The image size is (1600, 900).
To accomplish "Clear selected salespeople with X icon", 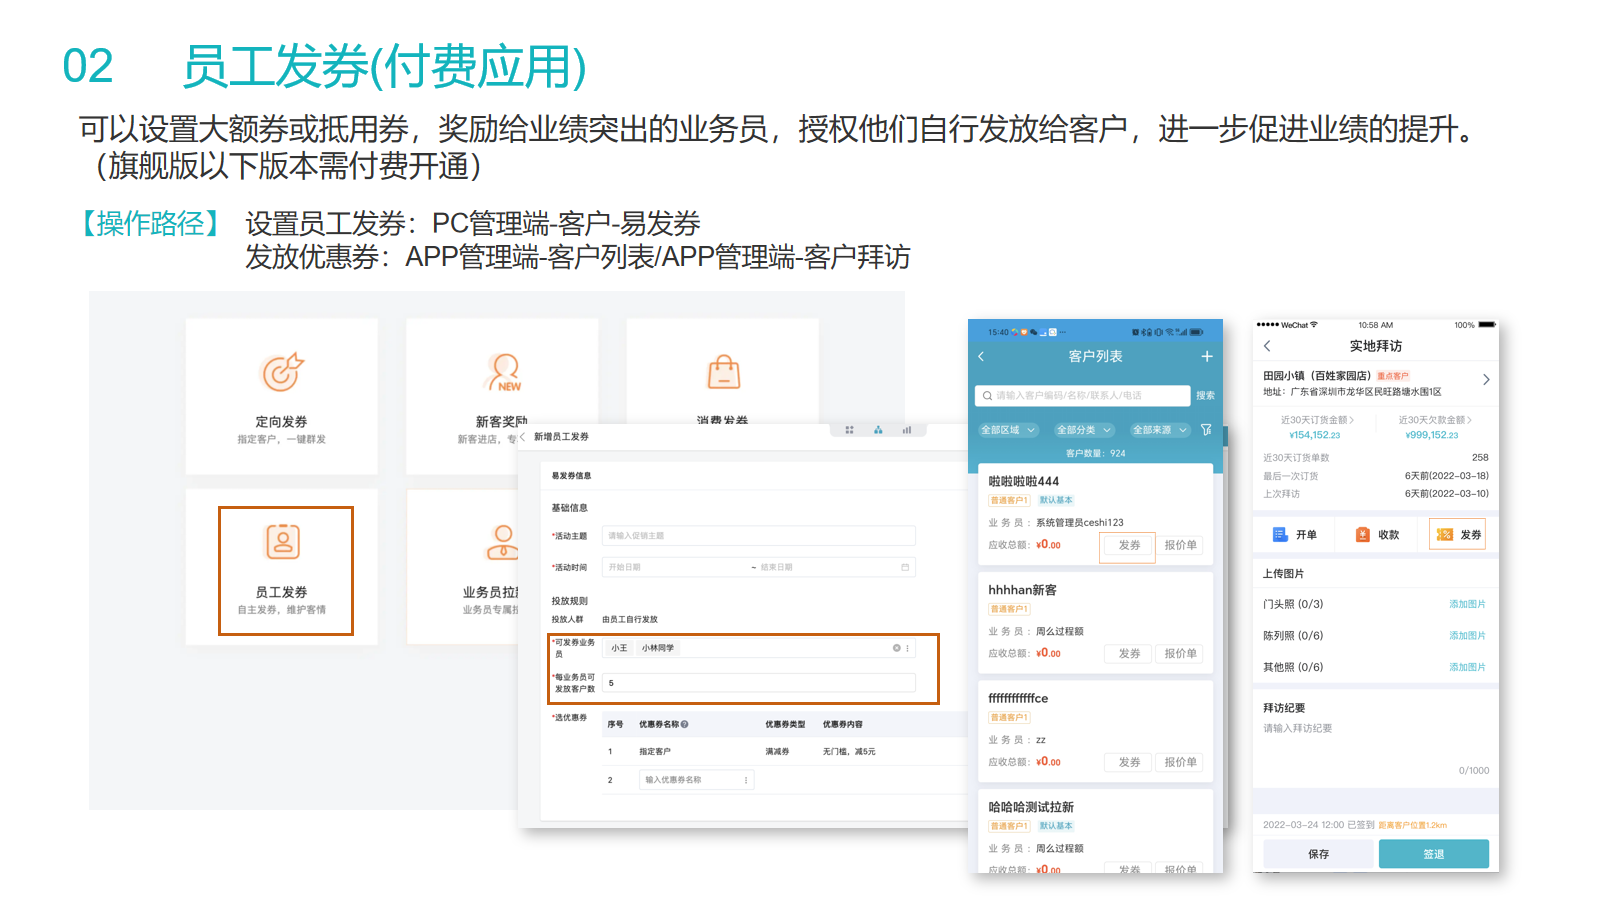I will 896,648.
